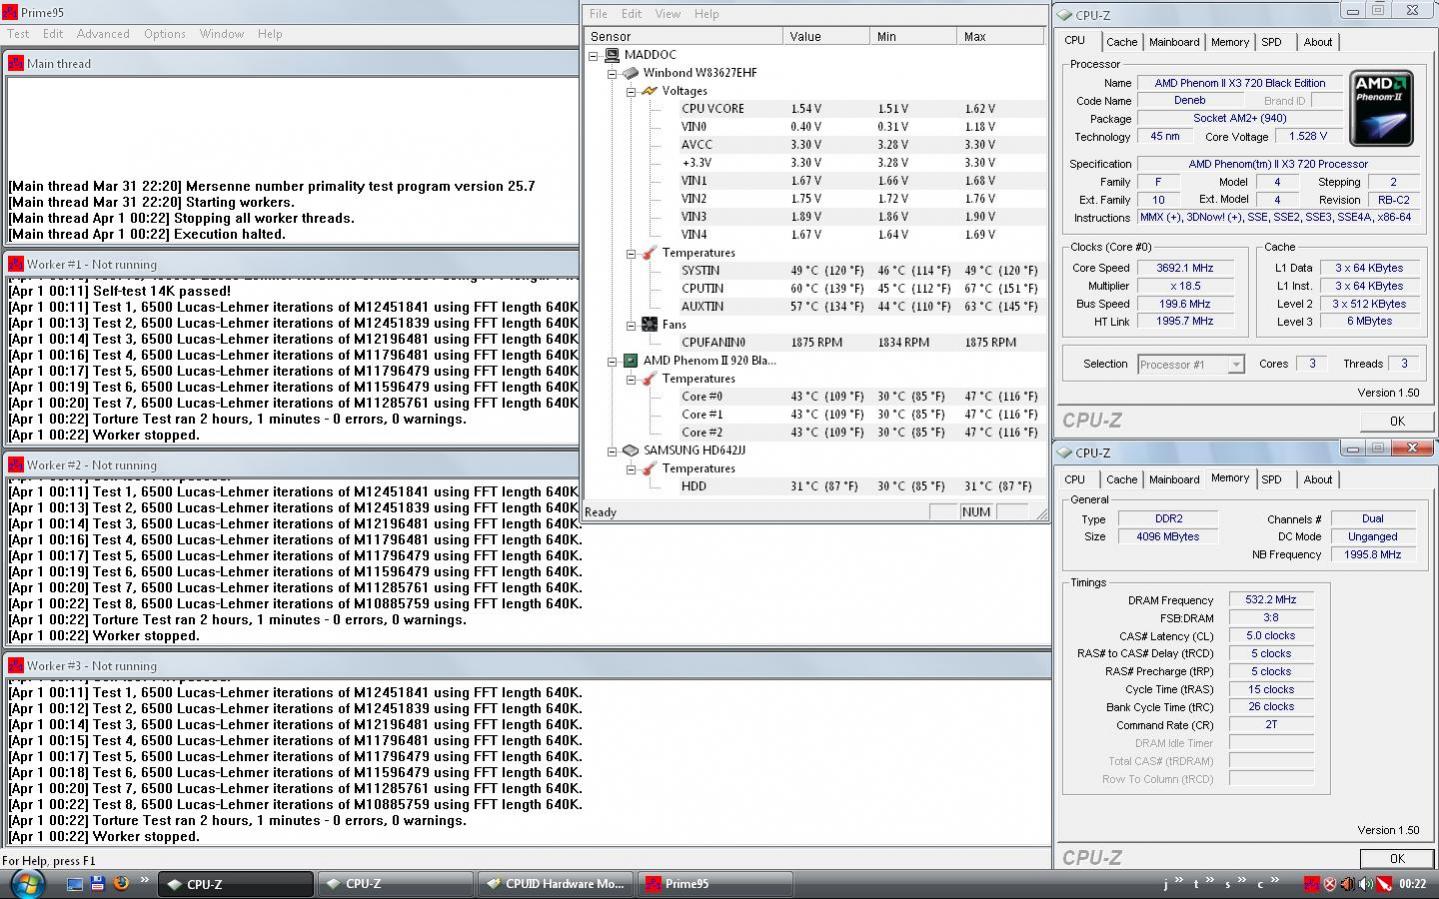
Task: Collapse Winbond Temperatures group
Action: (631, 253)
